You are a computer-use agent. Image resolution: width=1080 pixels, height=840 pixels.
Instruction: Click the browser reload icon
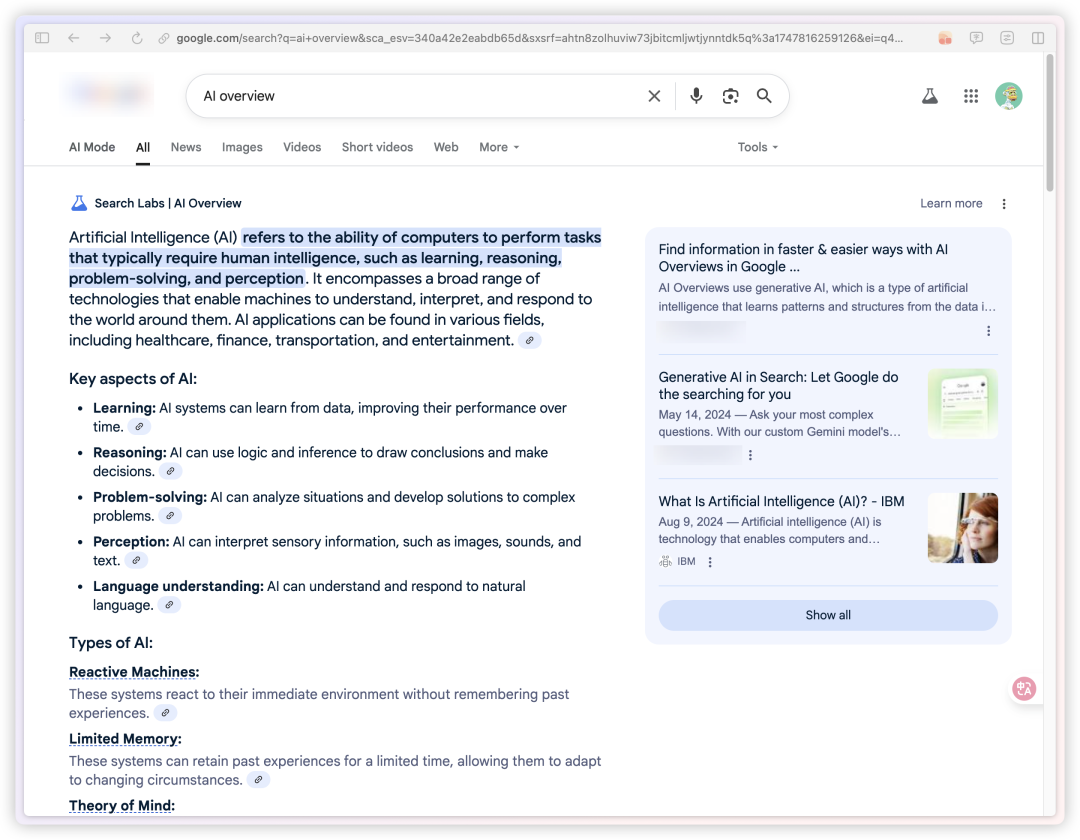pyautogui.click(x=136, y=38)
